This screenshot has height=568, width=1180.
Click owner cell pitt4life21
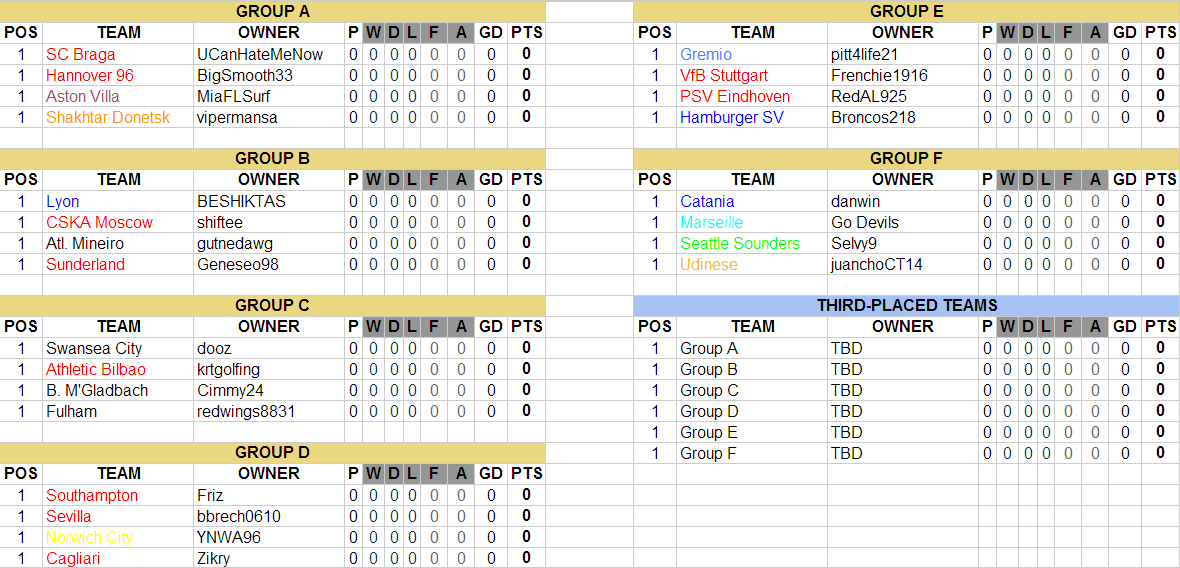(865, 54)
